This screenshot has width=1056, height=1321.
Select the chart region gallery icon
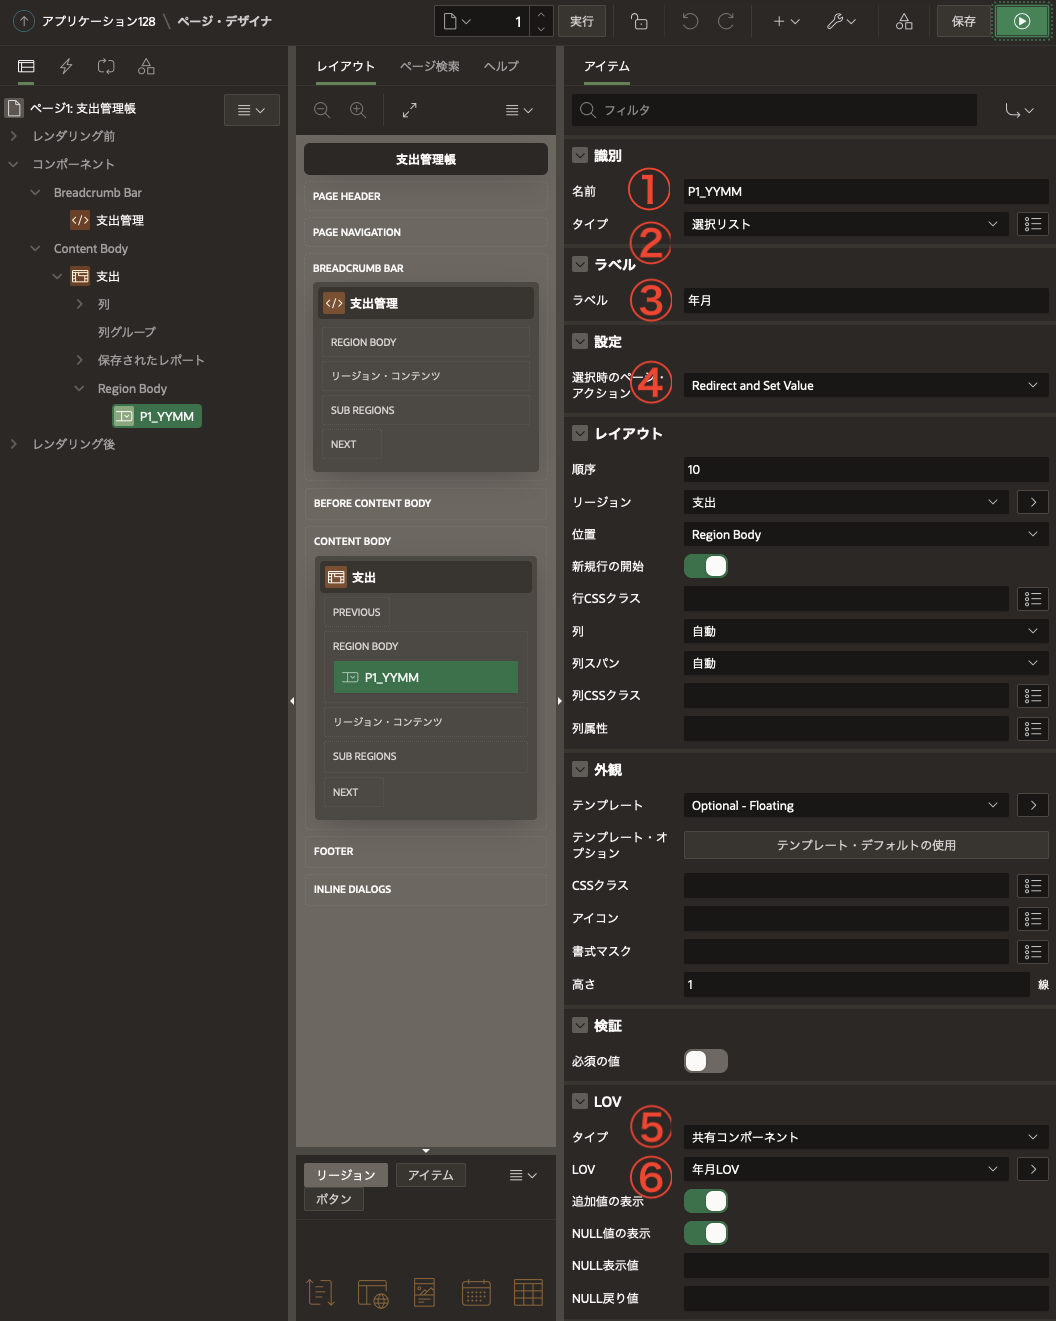click(x=424, y=1292)
